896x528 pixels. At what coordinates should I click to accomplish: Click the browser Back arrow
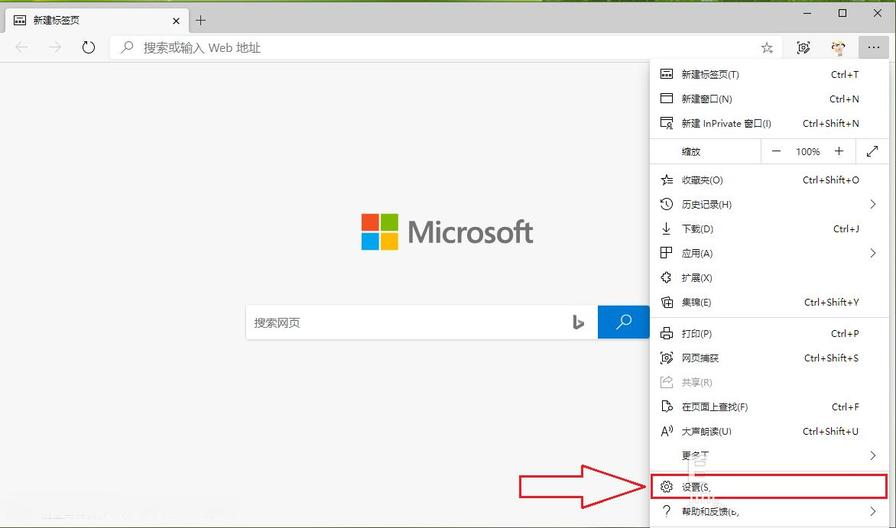(22, 47)
